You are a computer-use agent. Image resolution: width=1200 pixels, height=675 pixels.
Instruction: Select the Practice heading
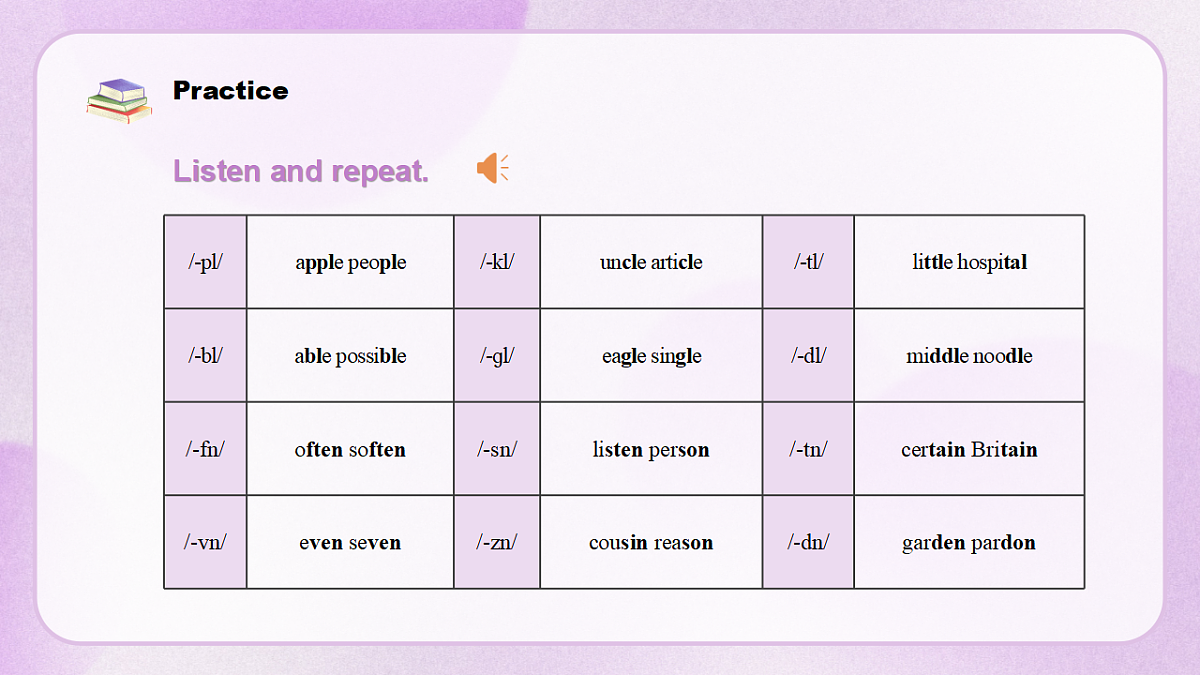pyautogui.click(x=230, y=90)
